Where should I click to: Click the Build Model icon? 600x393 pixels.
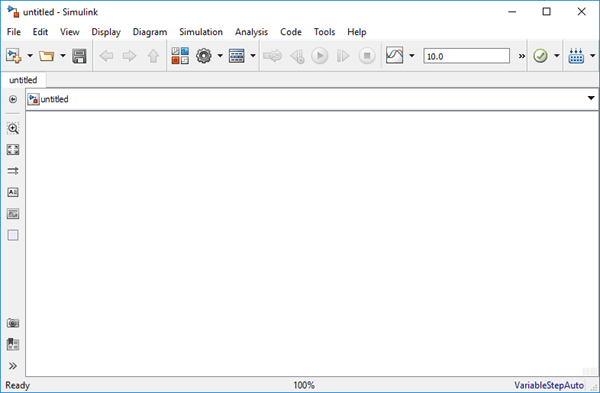[x=576, y=56]
